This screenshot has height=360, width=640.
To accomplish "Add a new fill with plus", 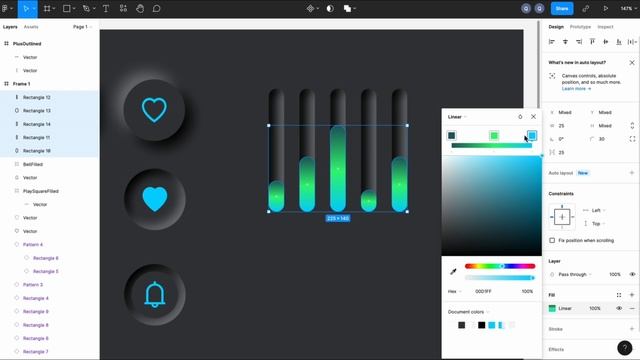I will click(x=632, y=295).
